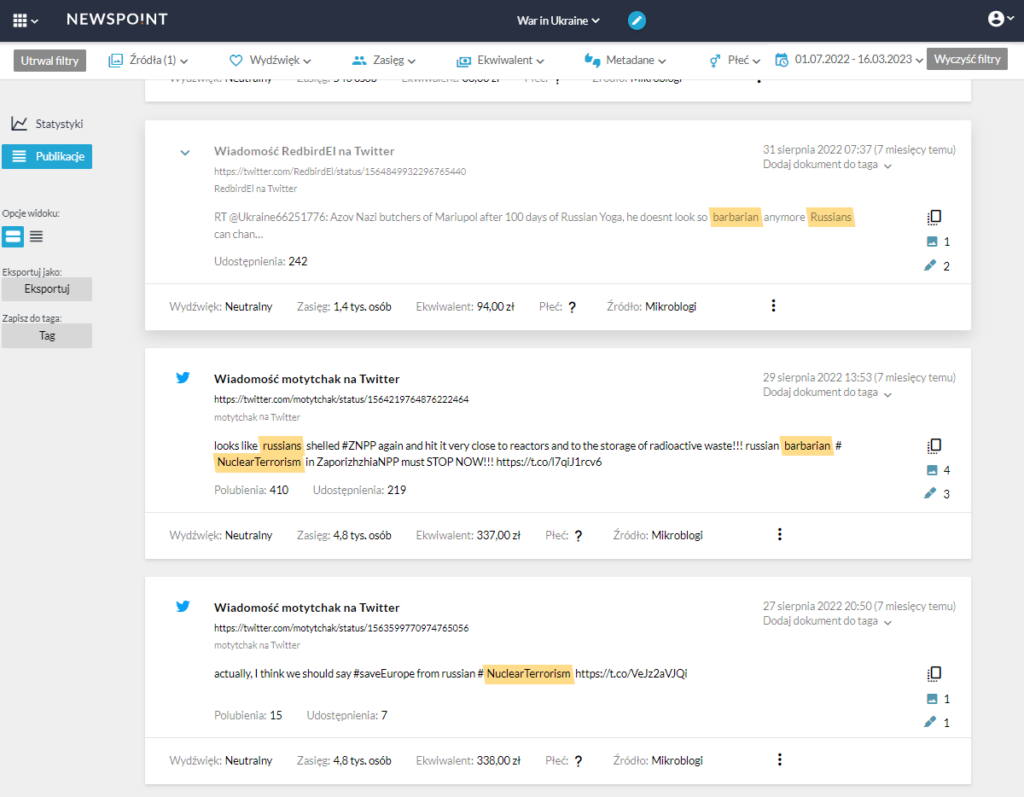
Task: Click highlighter pen icon on RedbirdEl post
Action: [x=930, y=265]
